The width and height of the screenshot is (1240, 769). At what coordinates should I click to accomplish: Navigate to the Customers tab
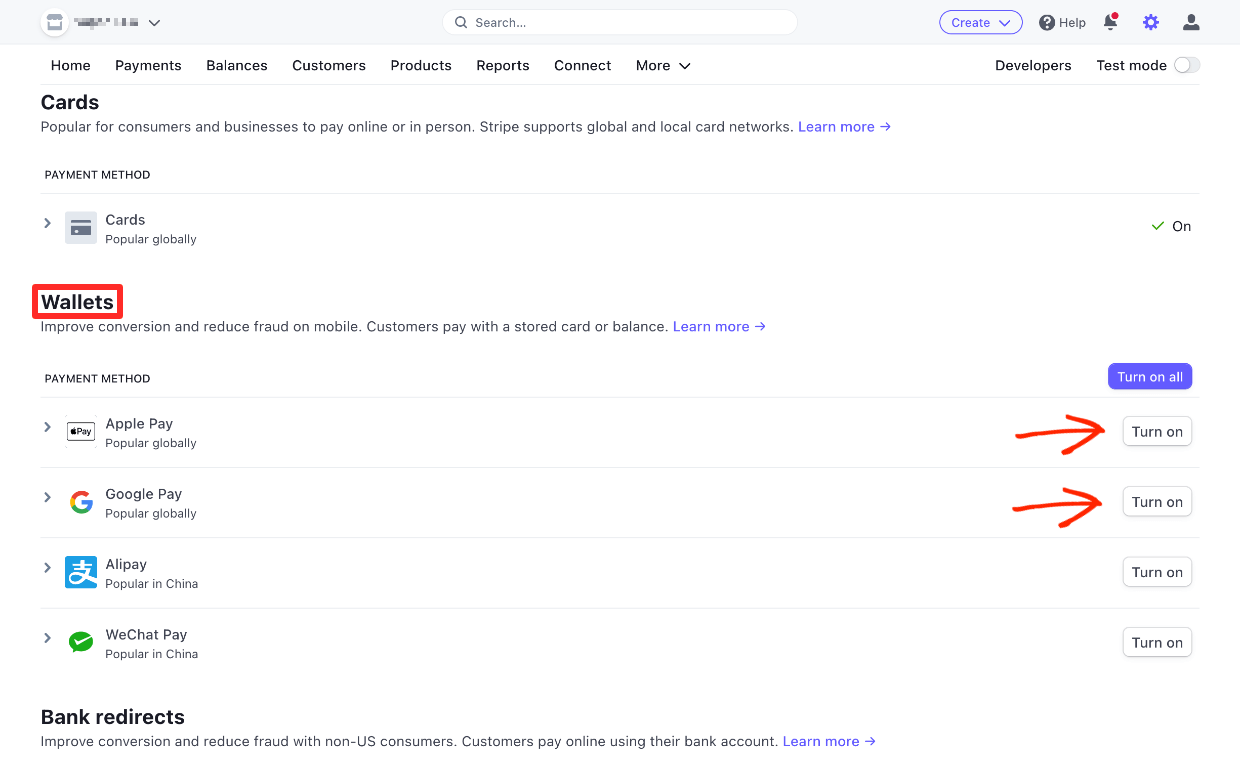coord(329,65)
